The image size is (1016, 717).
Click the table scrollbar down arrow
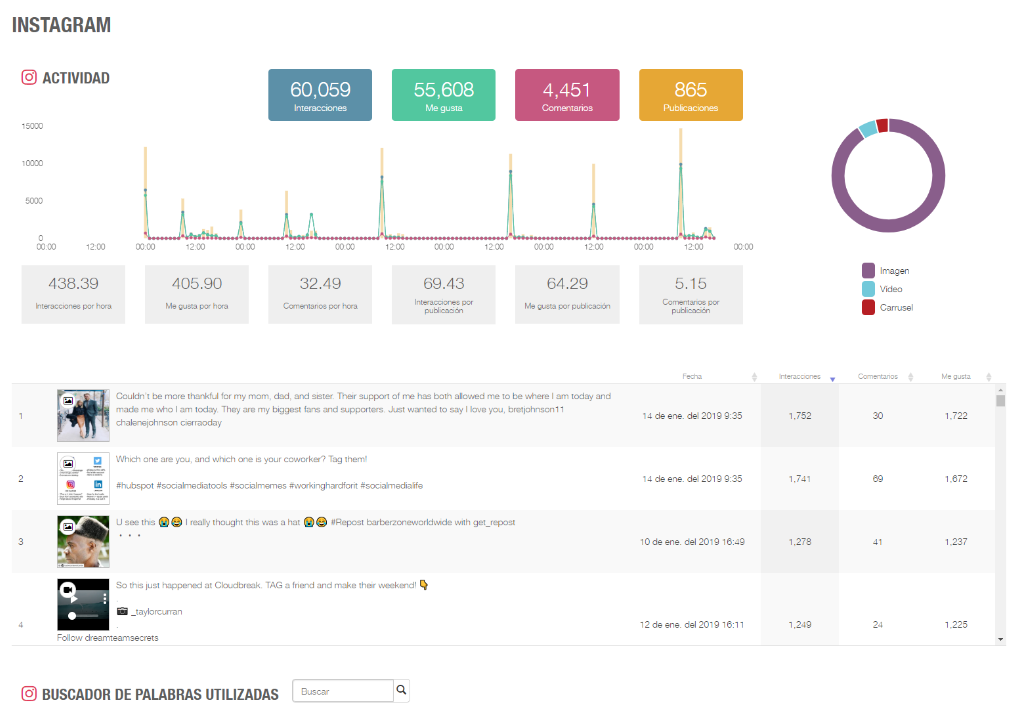pyautogui.click(x=1000, y=639)
